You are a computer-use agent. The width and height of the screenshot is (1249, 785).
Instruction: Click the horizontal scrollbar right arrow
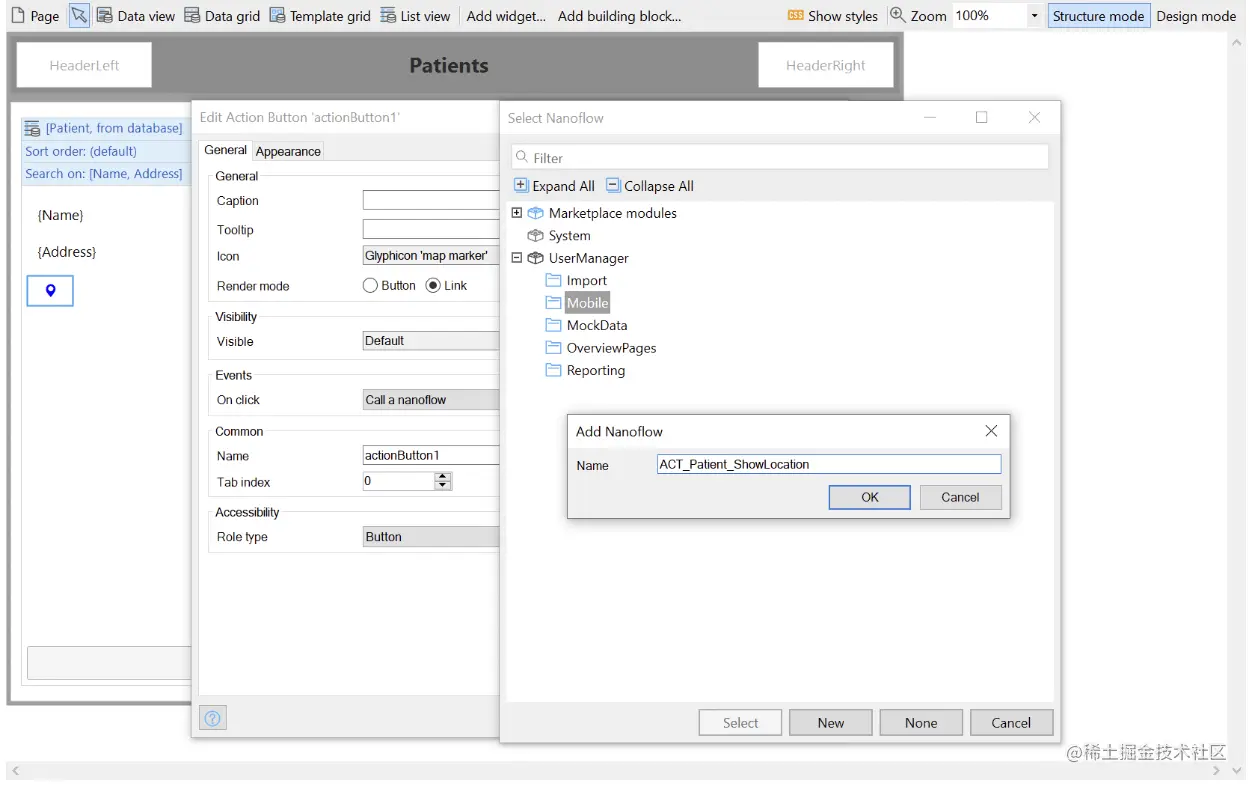pyautogui.click(x=1217, y=771)
